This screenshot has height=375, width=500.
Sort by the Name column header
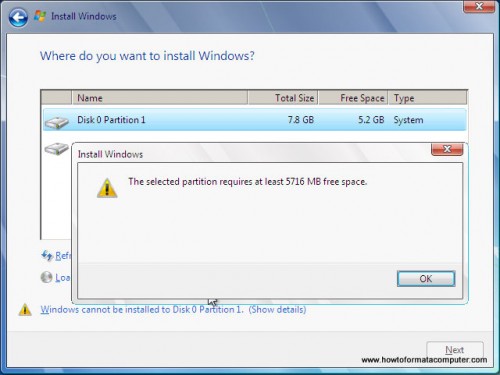point(159,98)
